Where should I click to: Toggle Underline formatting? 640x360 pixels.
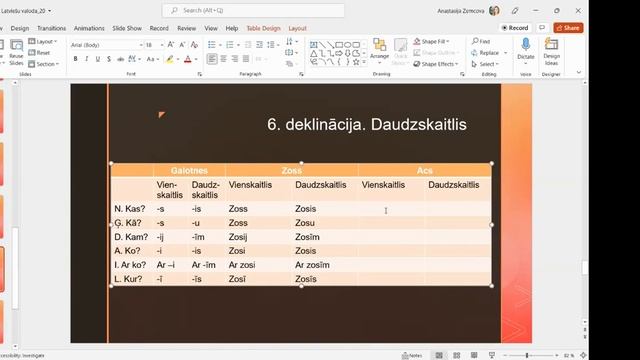point(98,59)
